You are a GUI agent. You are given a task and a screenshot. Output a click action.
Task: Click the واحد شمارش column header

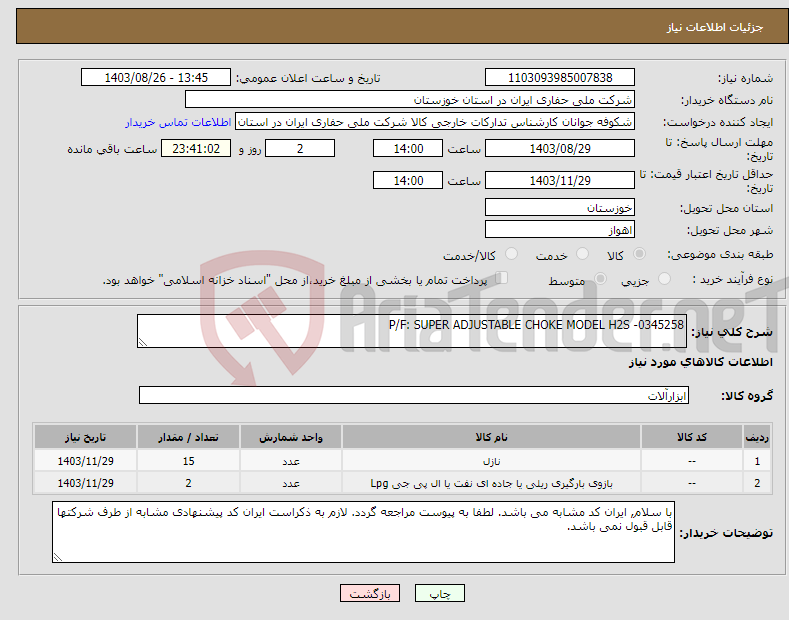291,437
